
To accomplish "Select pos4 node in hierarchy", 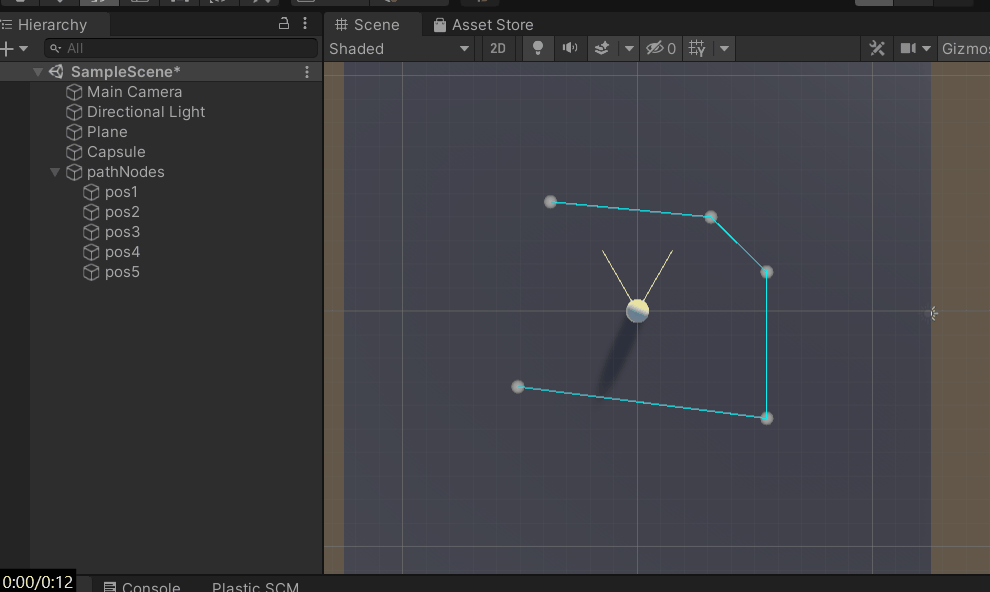I will [122, 252].
